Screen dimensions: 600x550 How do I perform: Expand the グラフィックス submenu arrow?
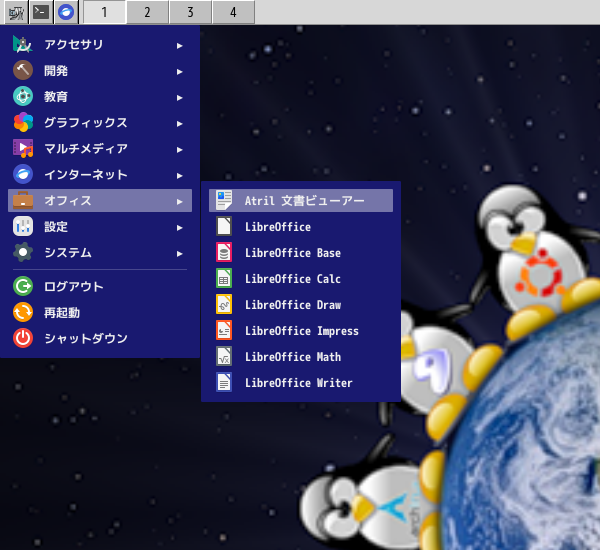[x=179, y=124]
